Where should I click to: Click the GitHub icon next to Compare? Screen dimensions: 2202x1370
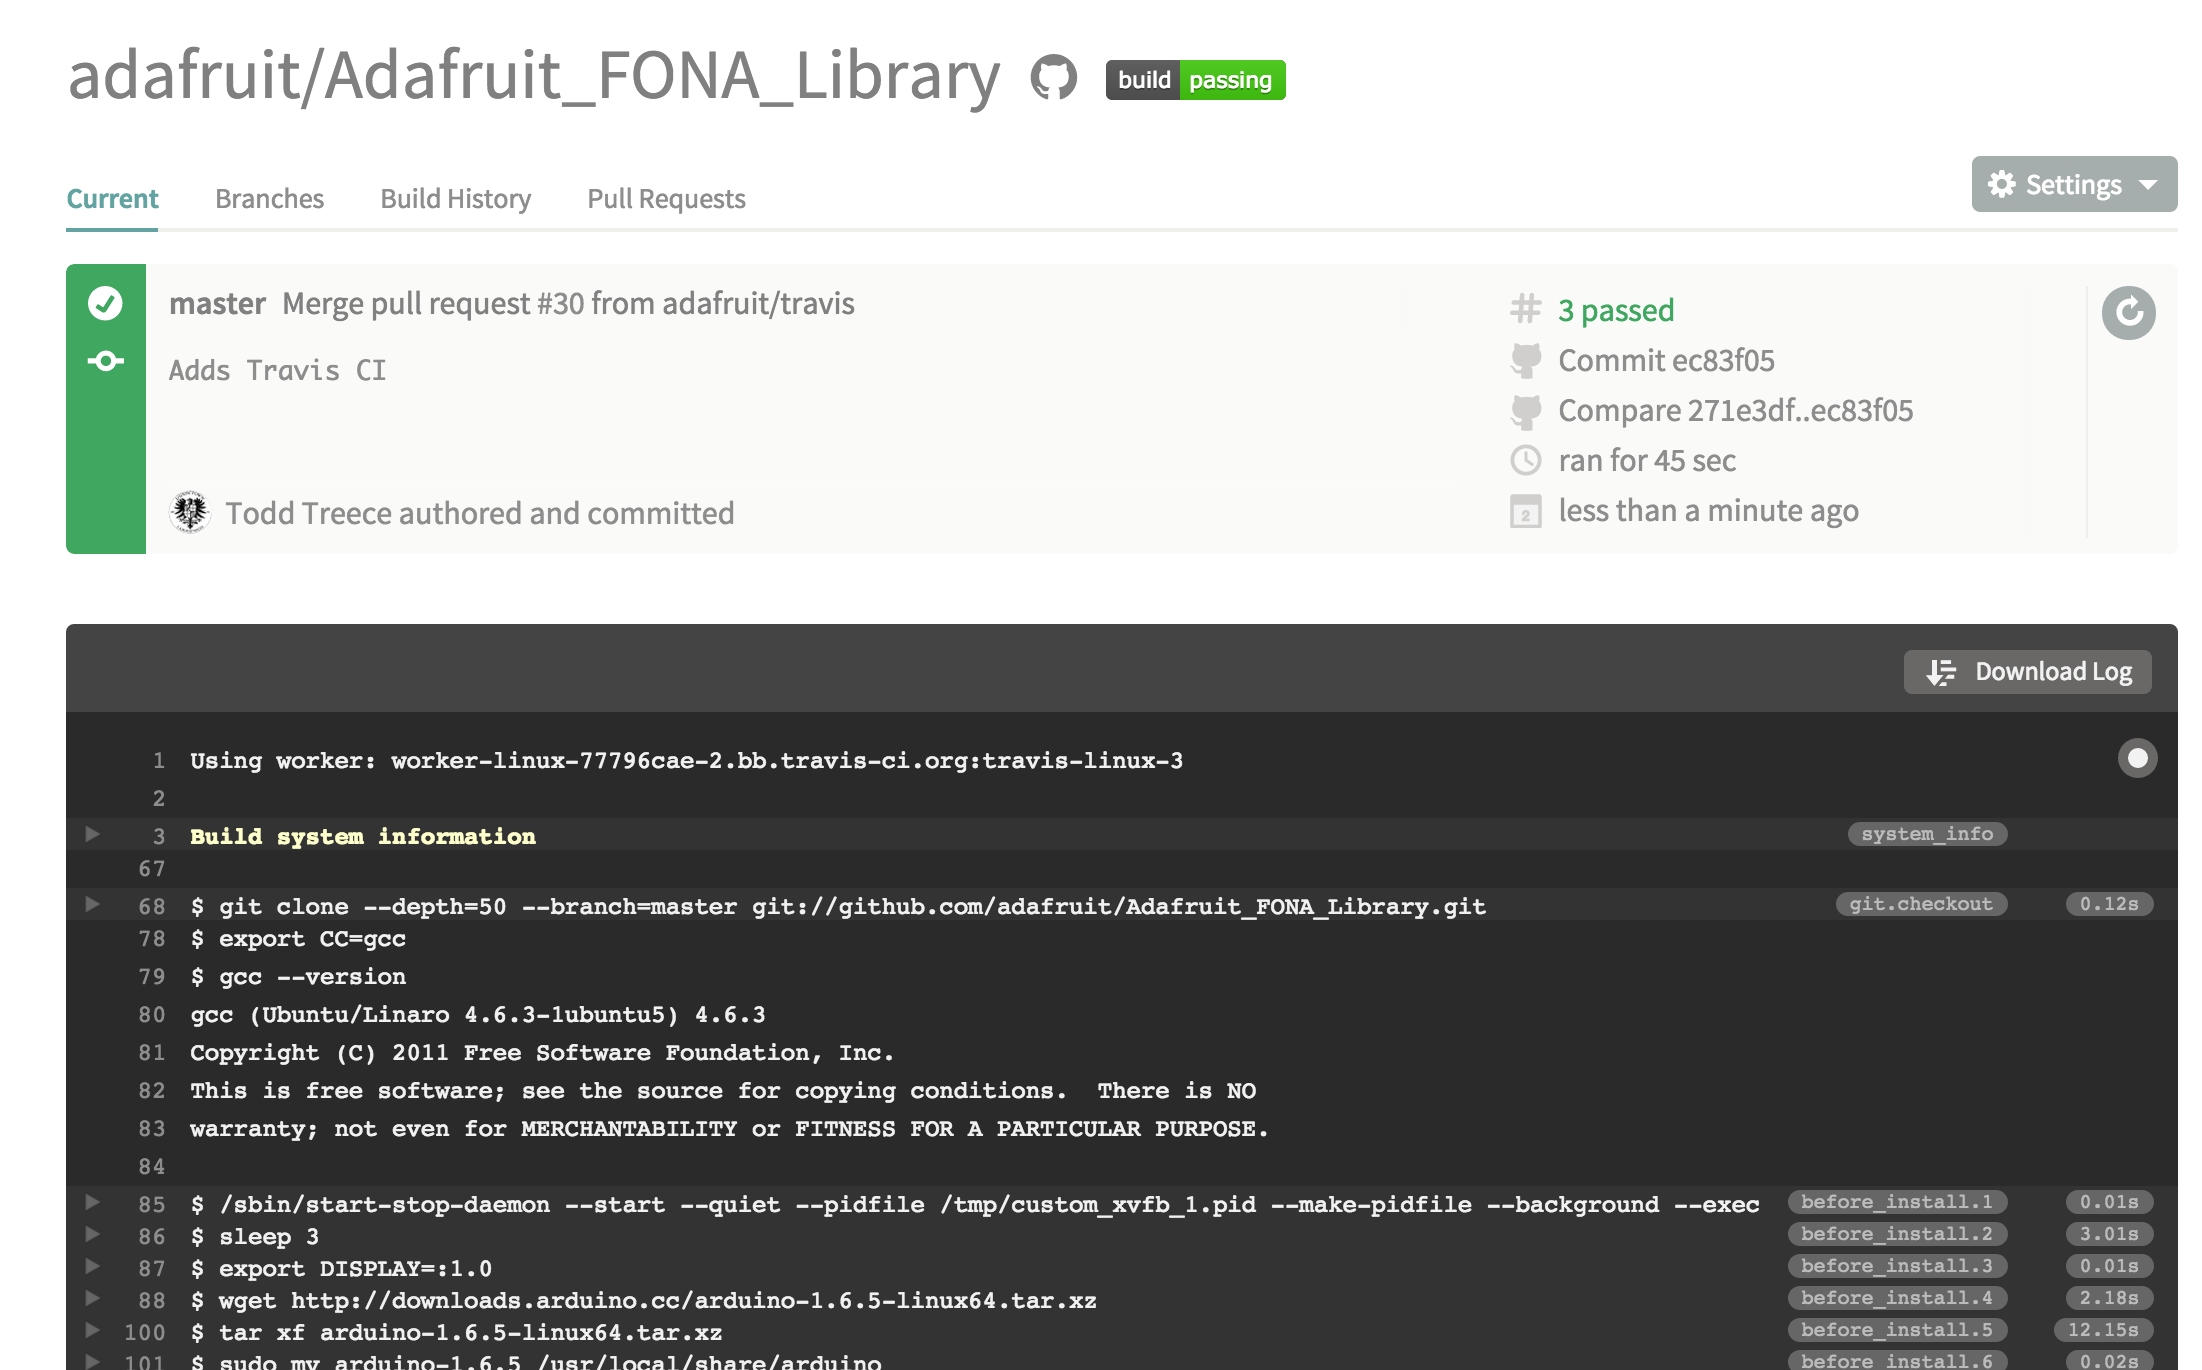coord(1526,410)
